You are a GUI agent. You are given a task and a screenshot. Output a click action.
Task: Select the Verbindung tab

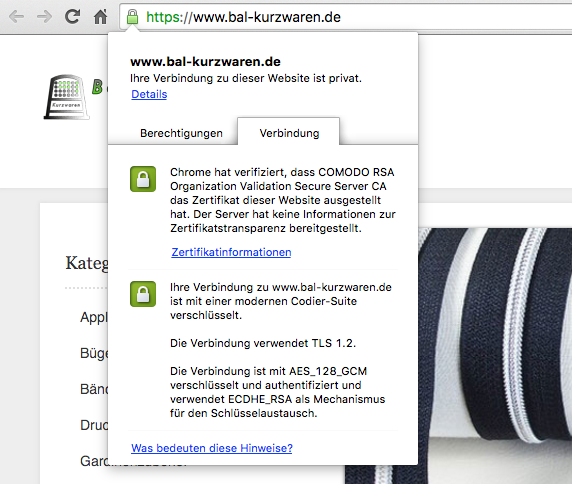pyautogui.click(x=289, y=133)
